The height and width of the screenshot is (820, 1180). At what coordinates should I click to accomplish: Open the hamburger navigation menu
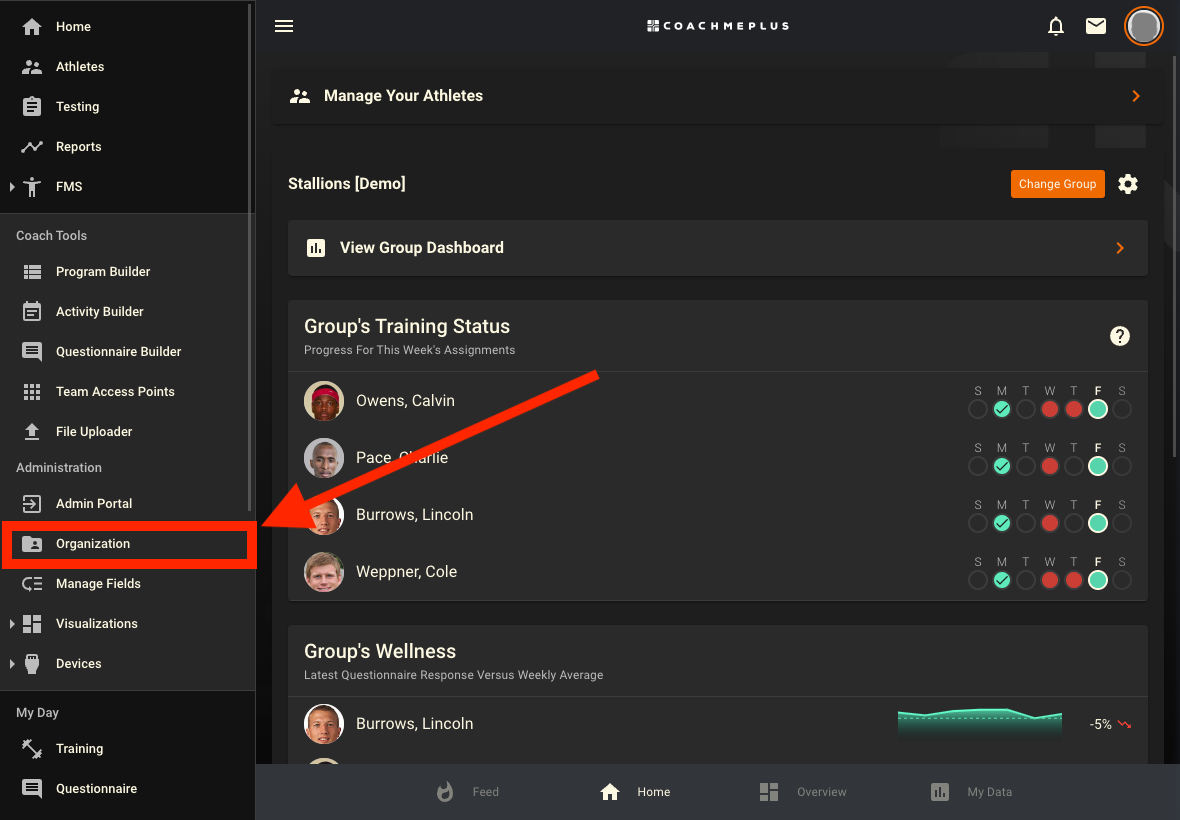[x=284, y=26]
